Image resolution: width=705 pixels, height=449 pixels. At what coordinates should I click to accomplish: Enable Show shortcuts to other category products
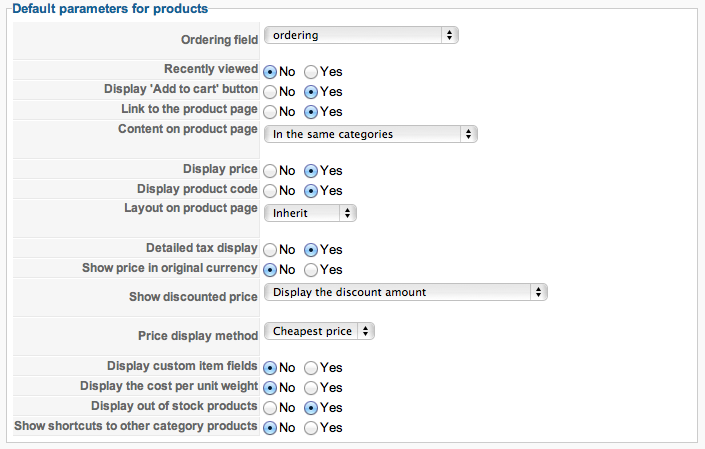311,428
